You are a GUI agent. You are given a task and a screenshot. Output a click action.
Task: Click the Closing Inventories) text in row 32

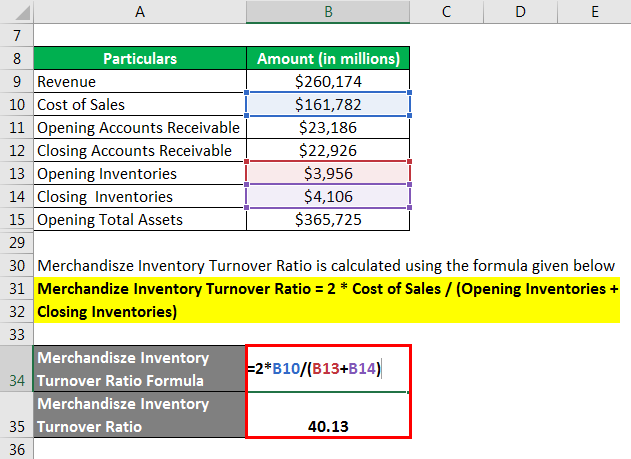pos(107,312)
